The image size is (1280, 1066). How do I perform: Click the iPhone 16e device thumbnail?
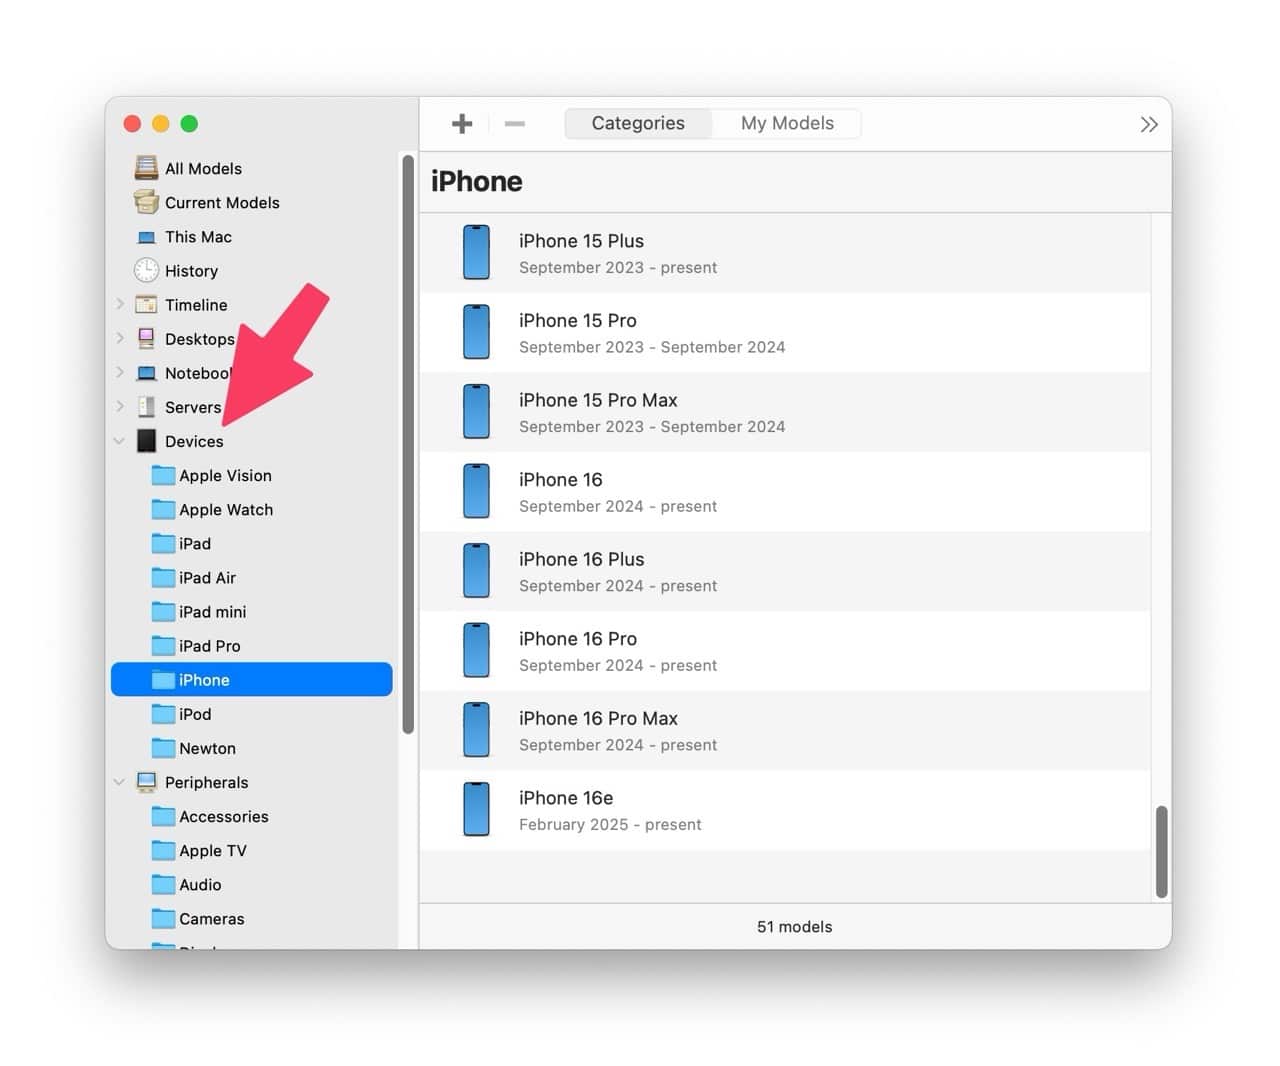pos(476,809)
